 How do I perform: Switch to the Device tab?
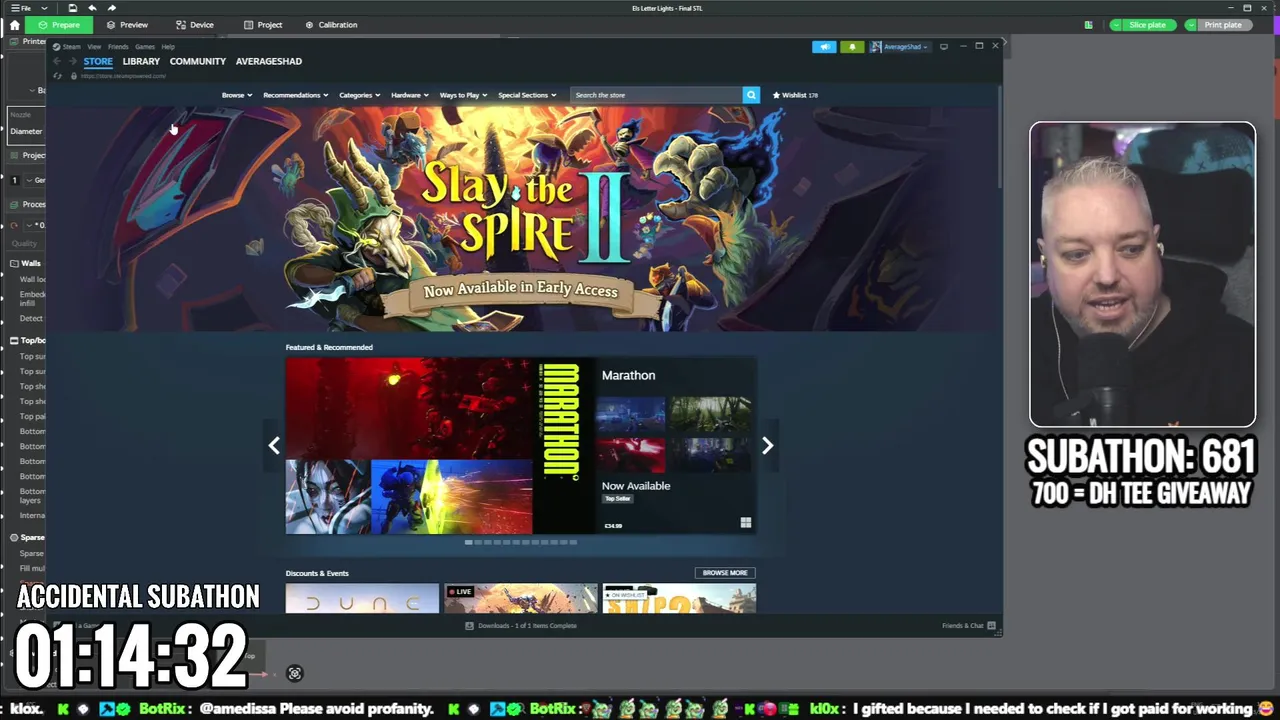coord(195,25)
